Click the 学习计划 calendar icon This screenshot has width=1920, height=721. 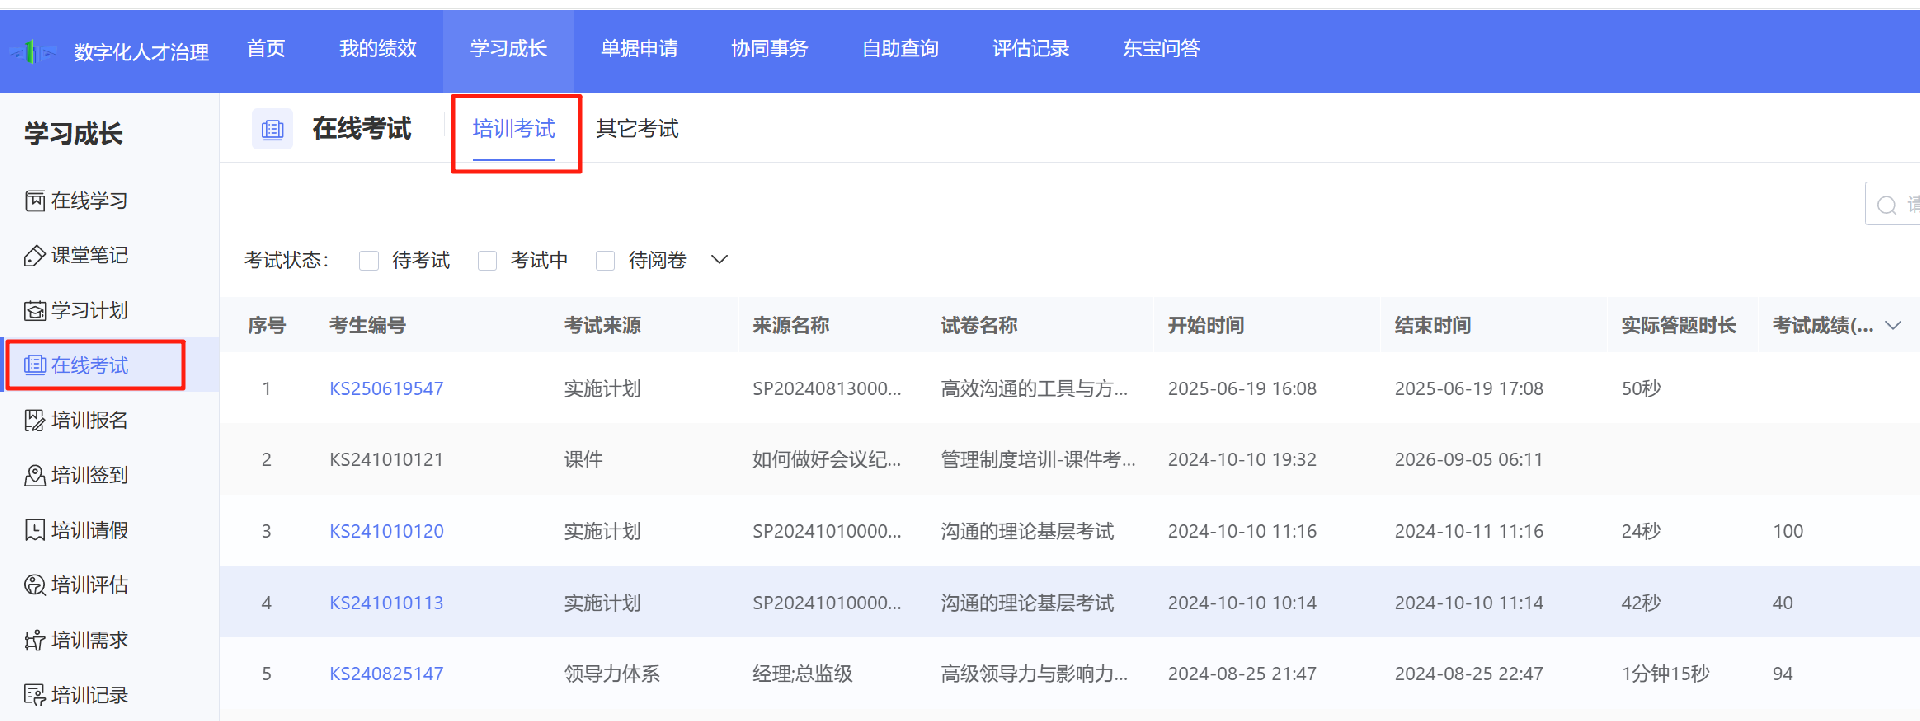(35, 311)
